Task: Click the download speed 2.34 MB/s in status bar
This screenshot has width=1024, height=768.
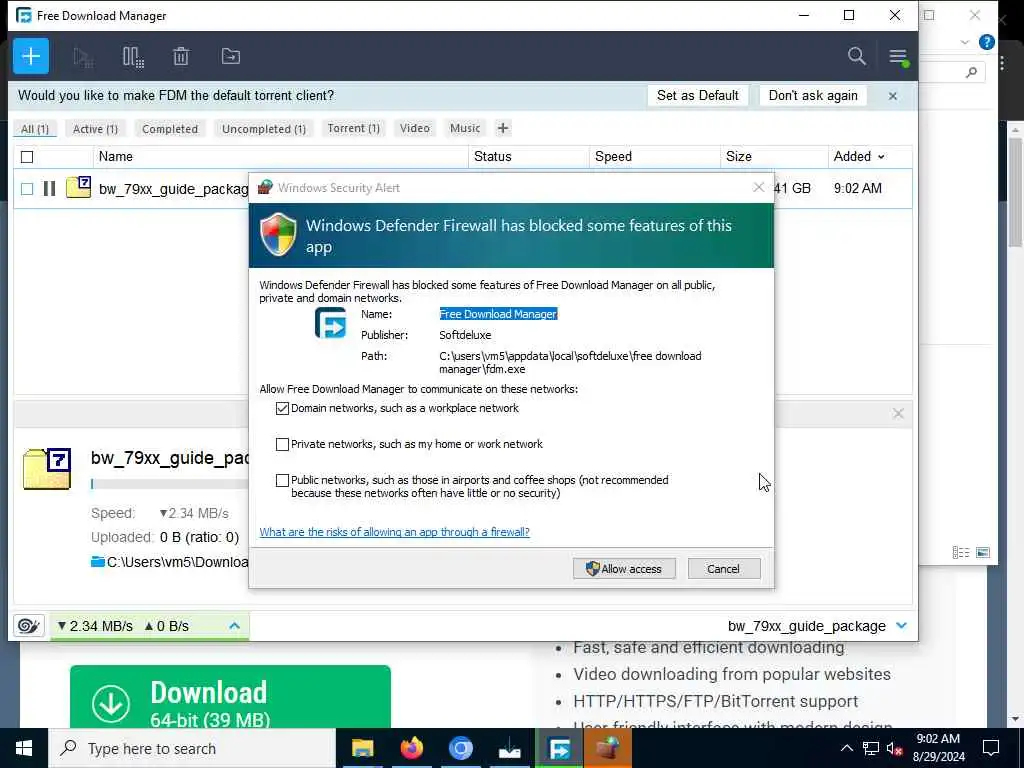Action: pos(95,626)
